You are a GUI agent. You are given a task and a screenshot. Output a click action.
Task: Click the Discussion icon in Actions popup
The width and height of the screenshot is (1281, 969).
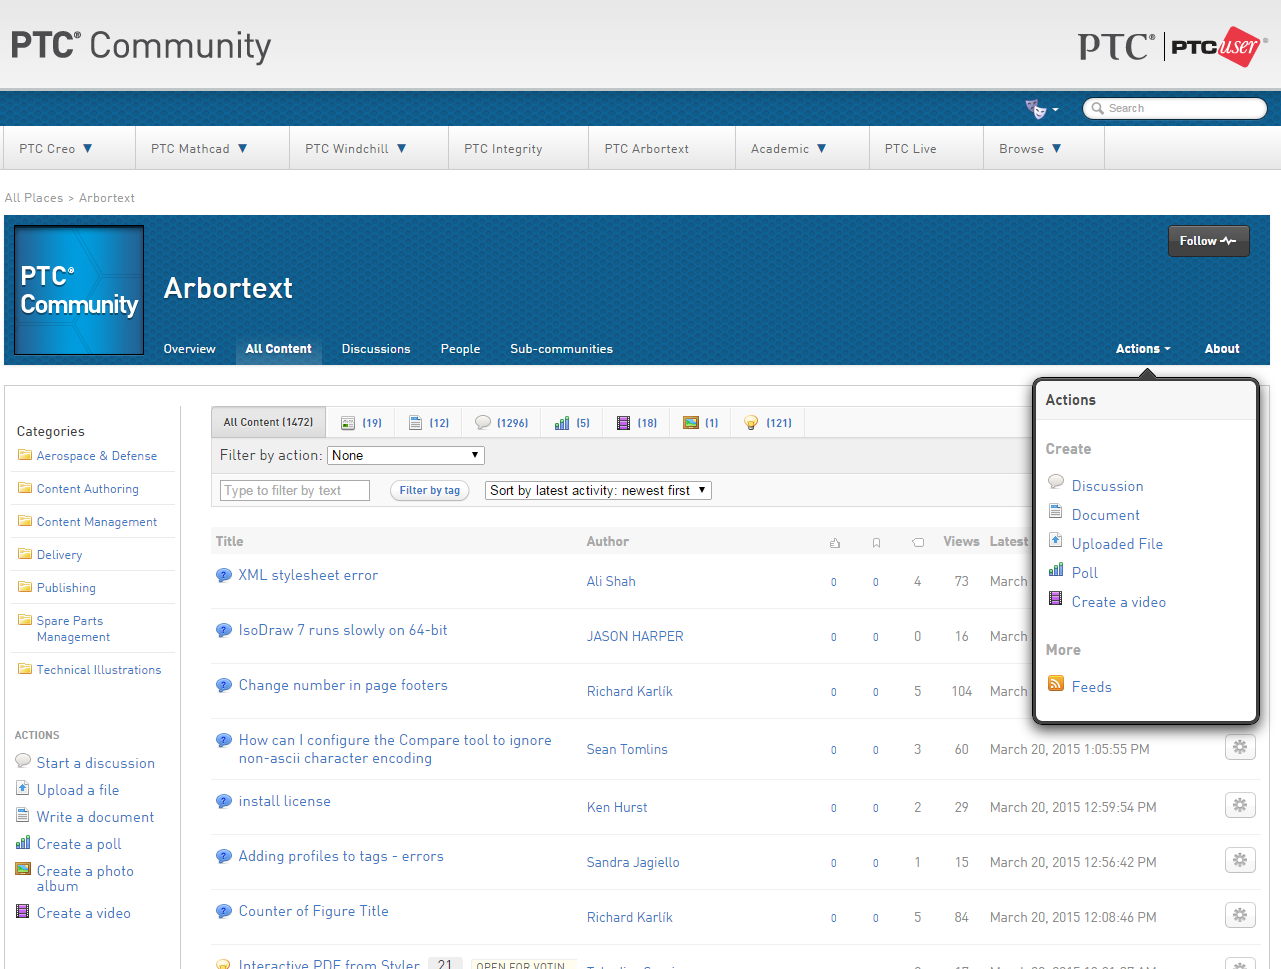1056,482
